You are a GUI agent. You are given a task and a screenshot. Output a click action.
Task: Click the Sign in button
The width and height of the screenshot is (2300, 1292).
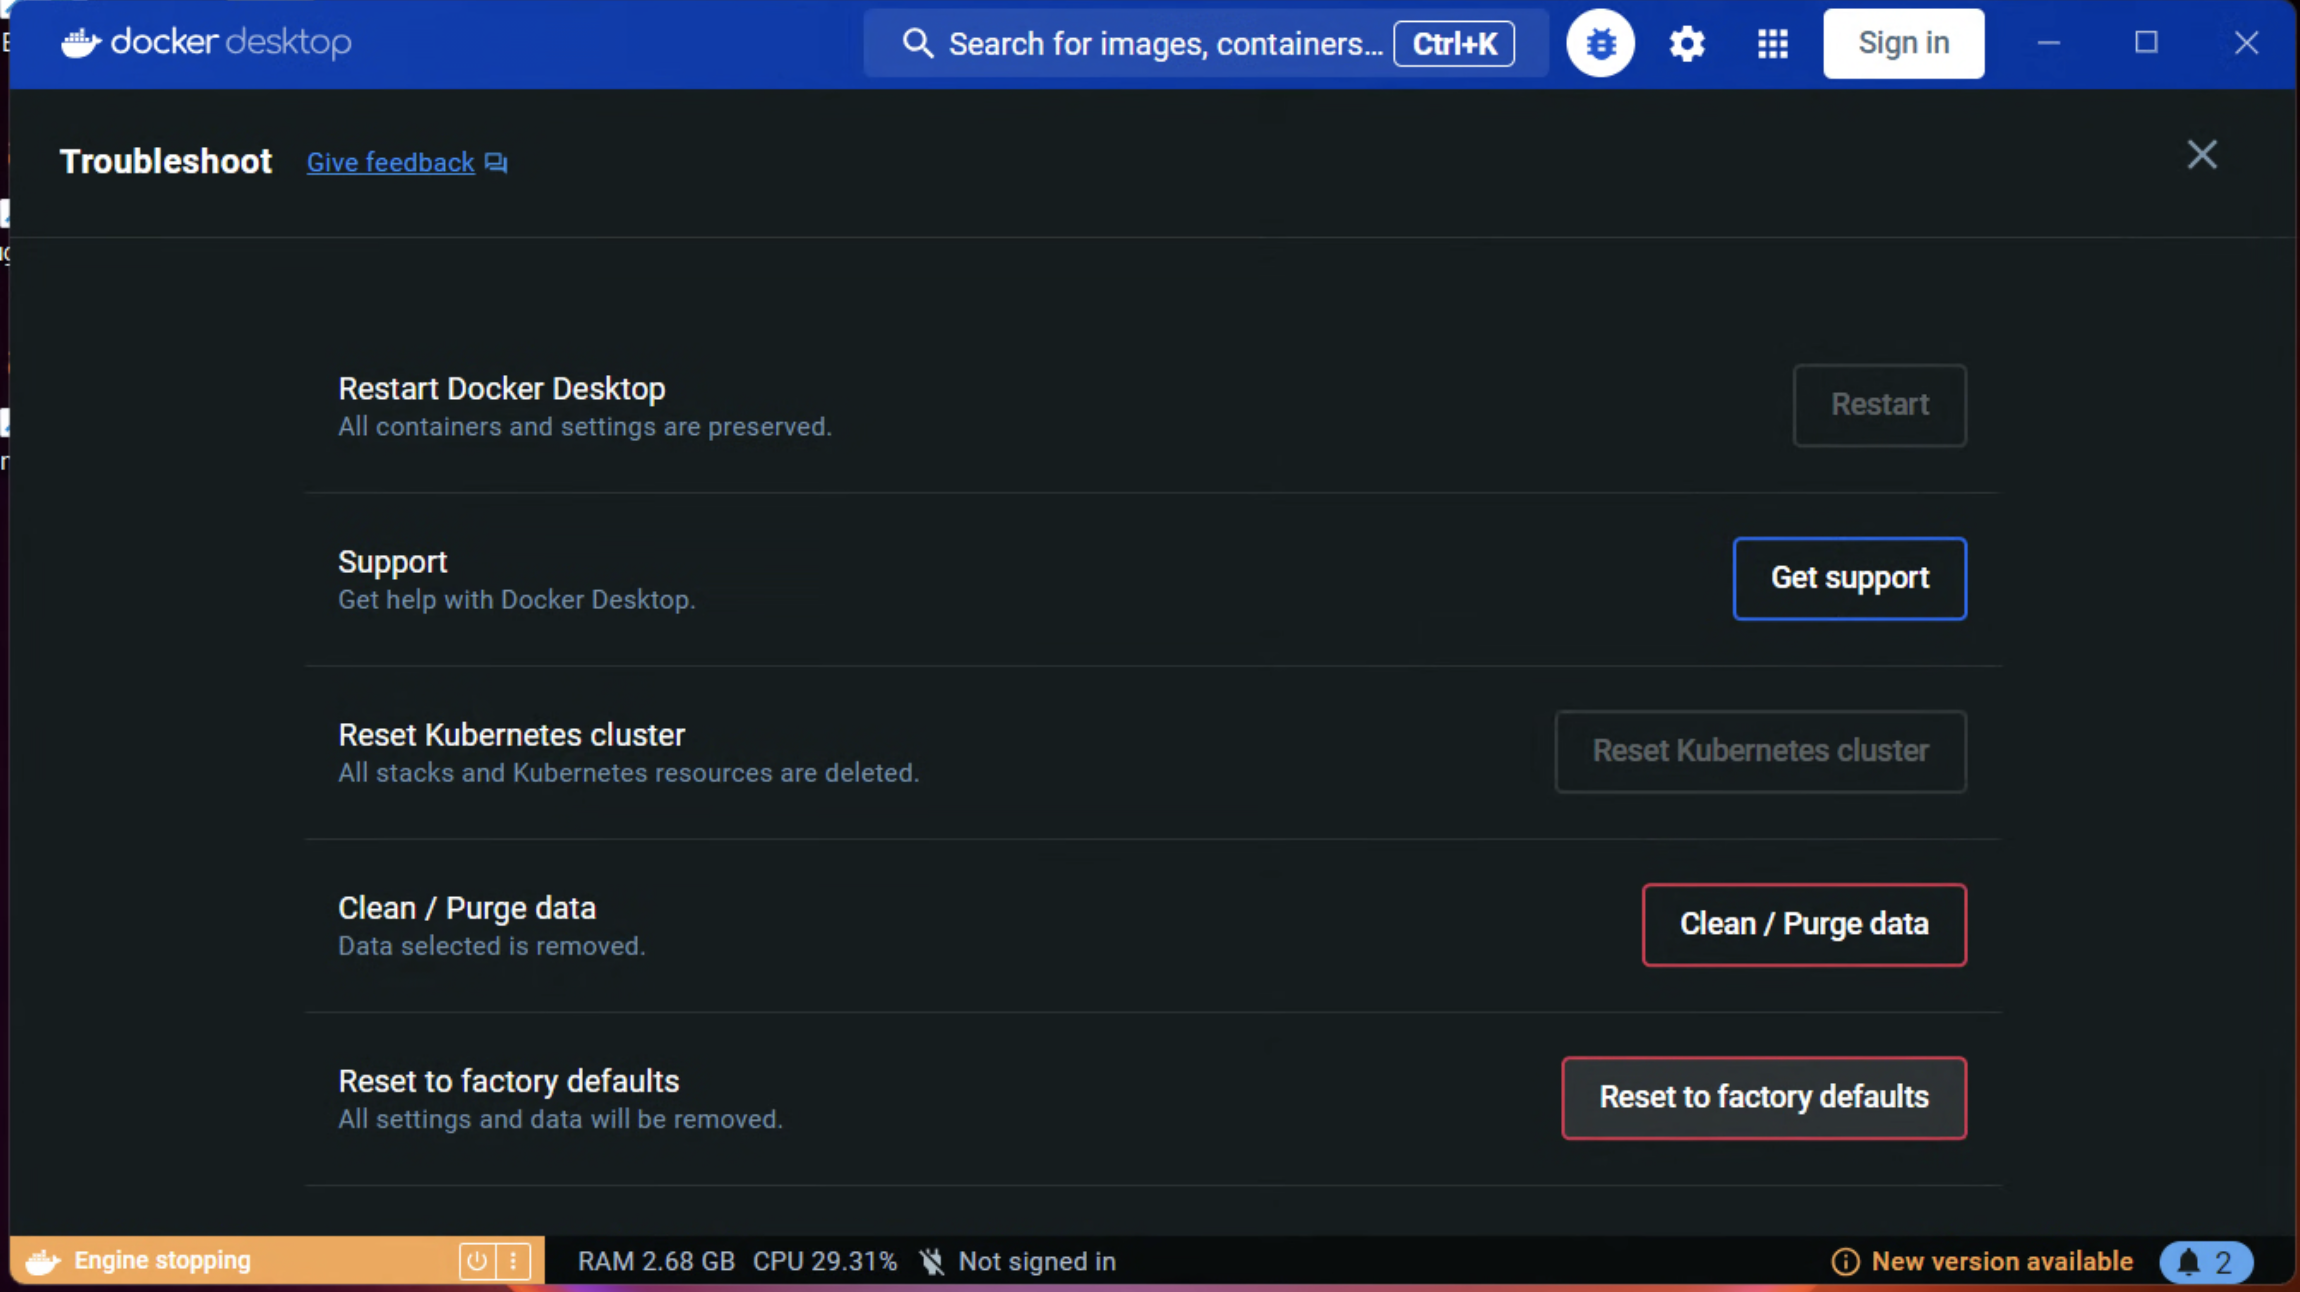point(1903,43)
